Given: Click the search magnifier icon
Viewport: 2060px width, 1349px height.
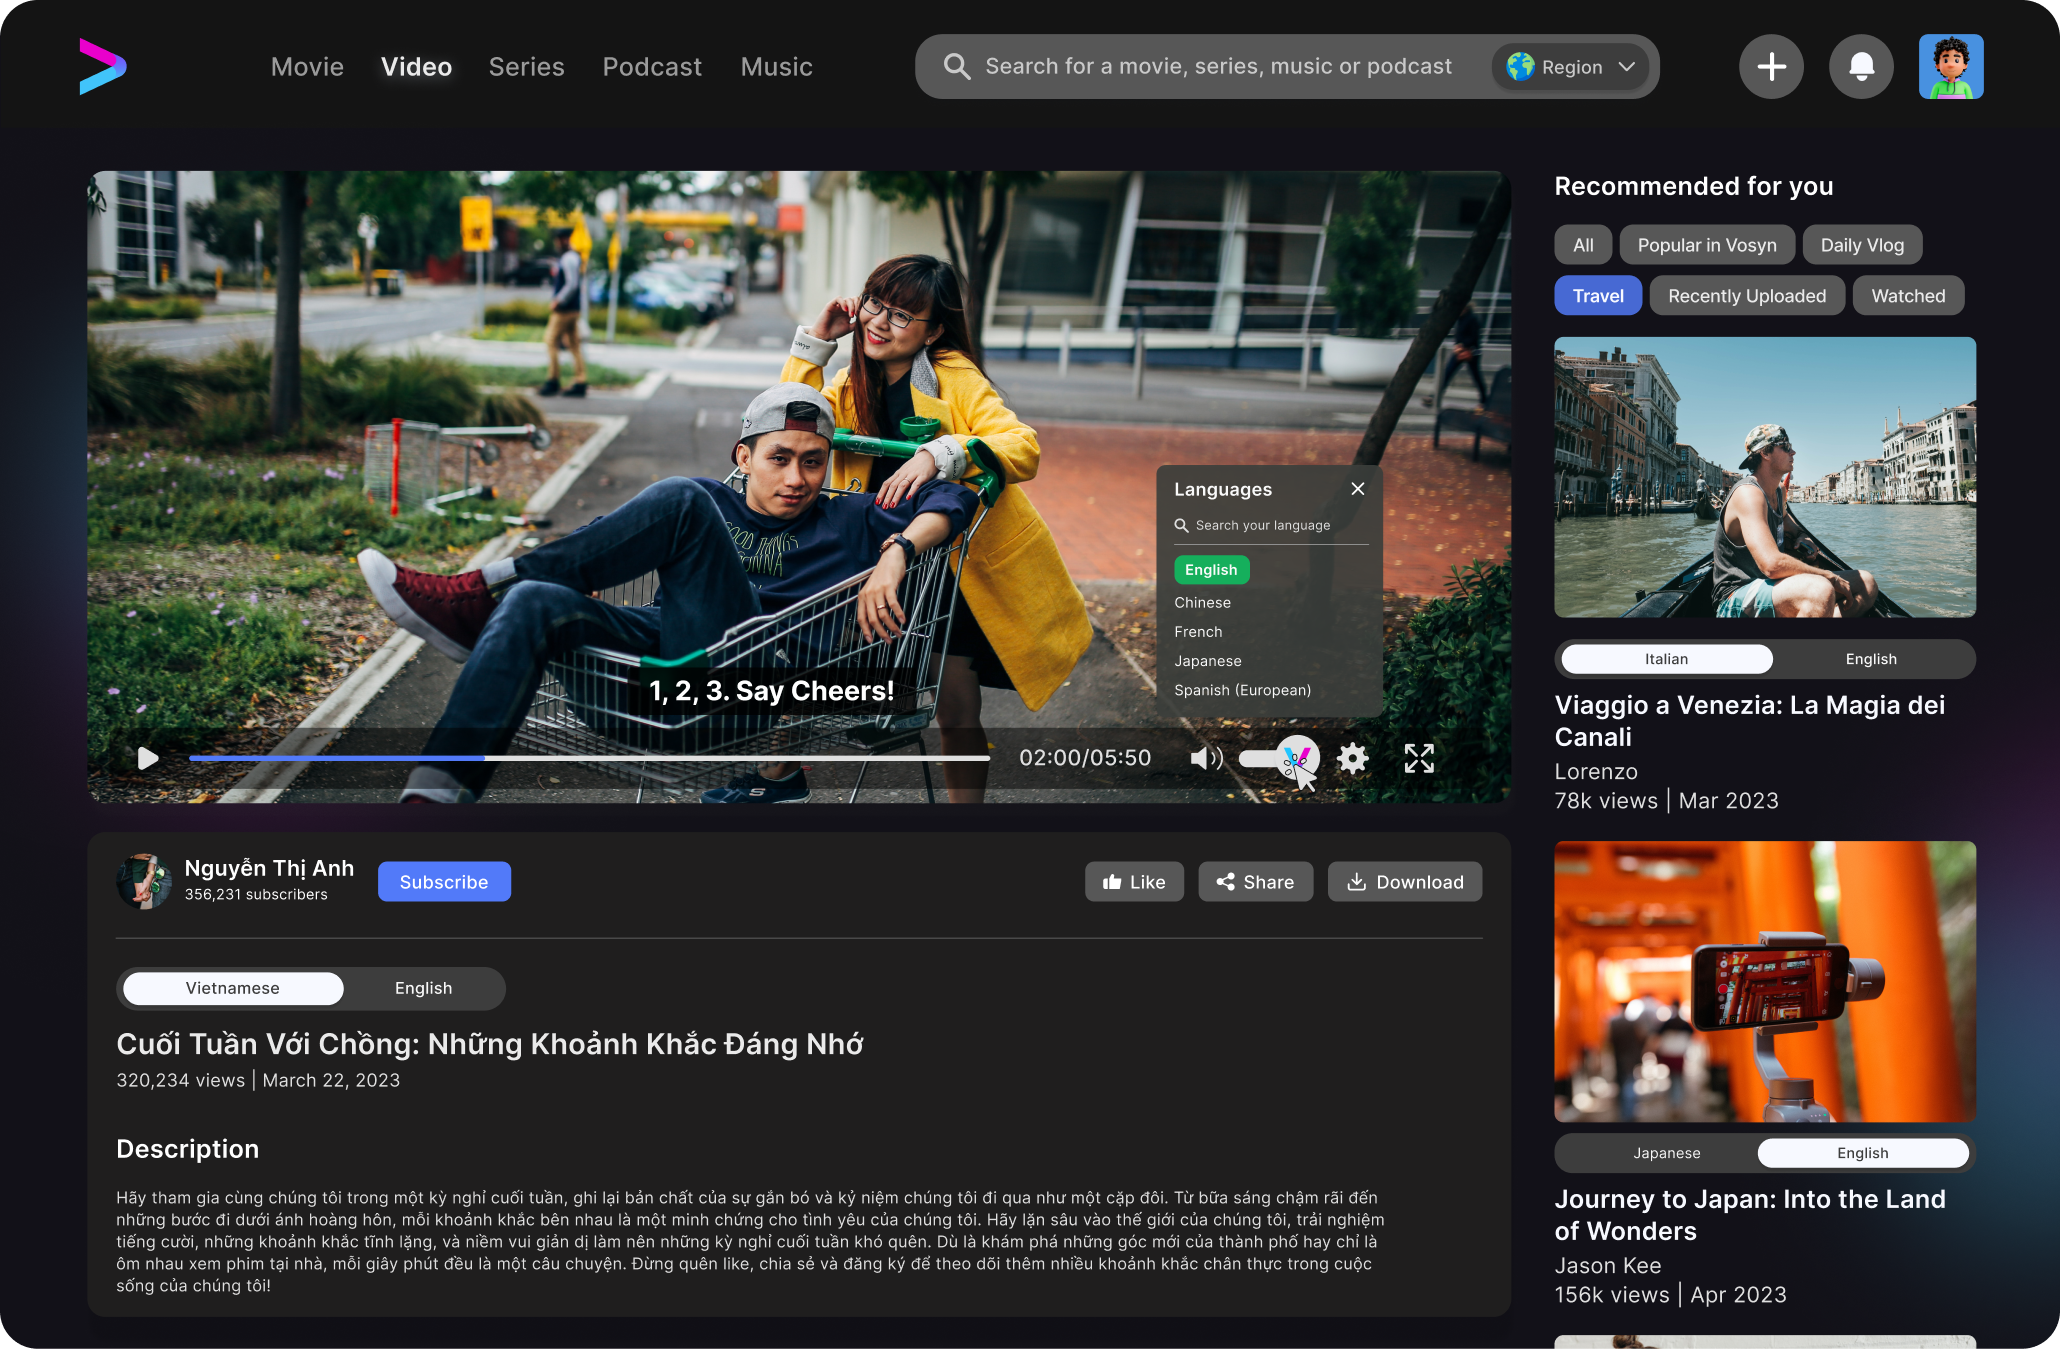Looking at the screenshot, I should click(957, 67).
